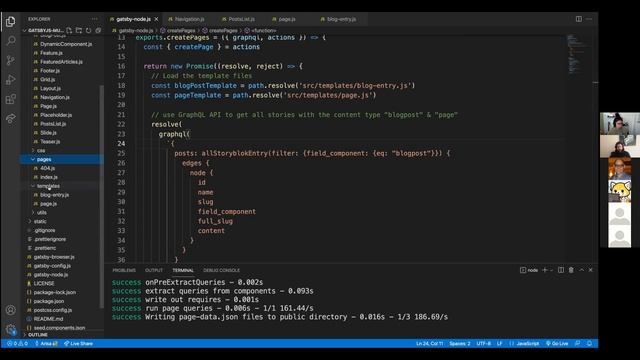640x360 pixels.
Task: Open the Manage gear icon
Action: pyautogui.click(x=11, y=329)
